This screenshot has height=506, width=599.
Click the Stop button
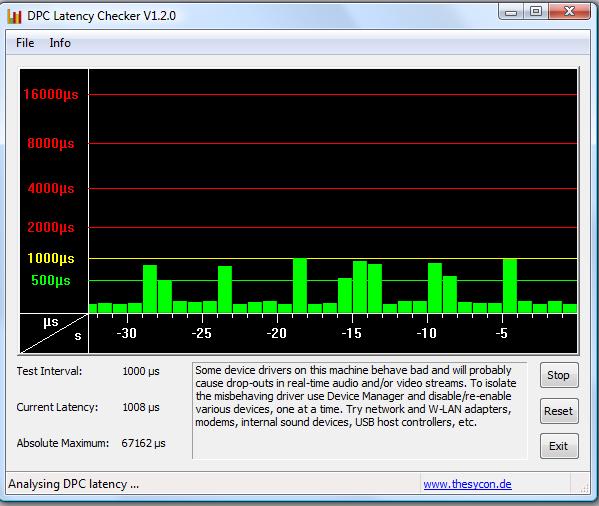click(559, 375)
